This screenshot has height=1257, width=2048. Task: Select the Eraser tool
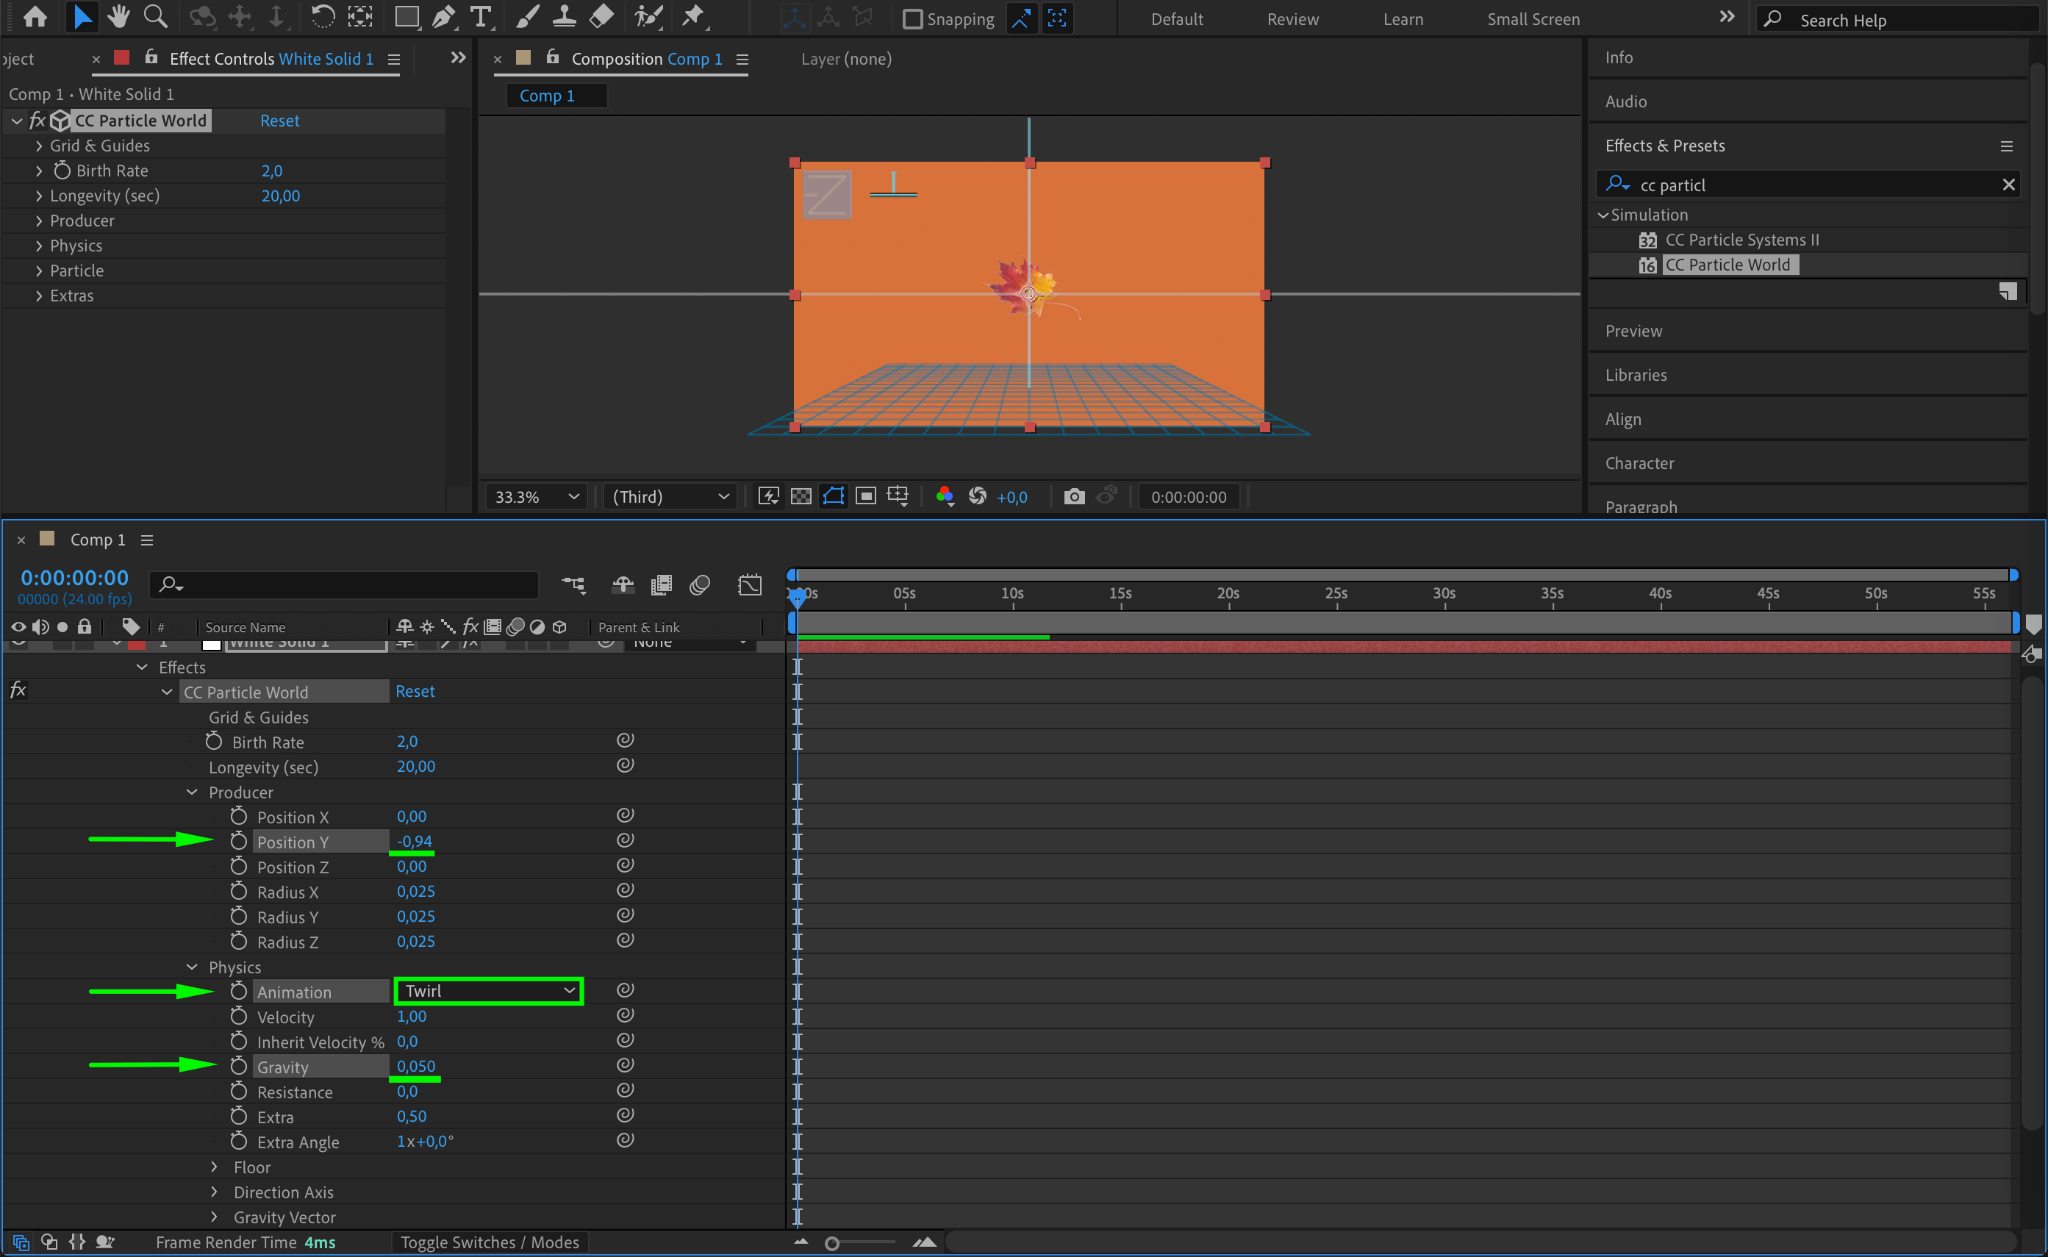pyautogui.click(x=602, y=16)
